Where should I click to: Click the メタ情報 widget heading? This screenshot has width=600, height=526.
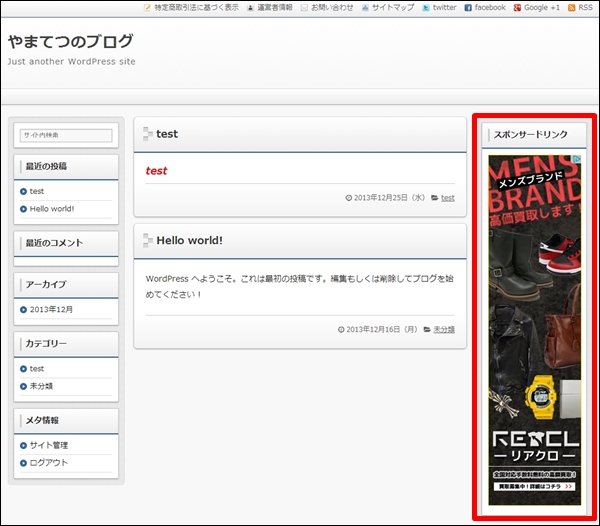[x=42, y=420]
